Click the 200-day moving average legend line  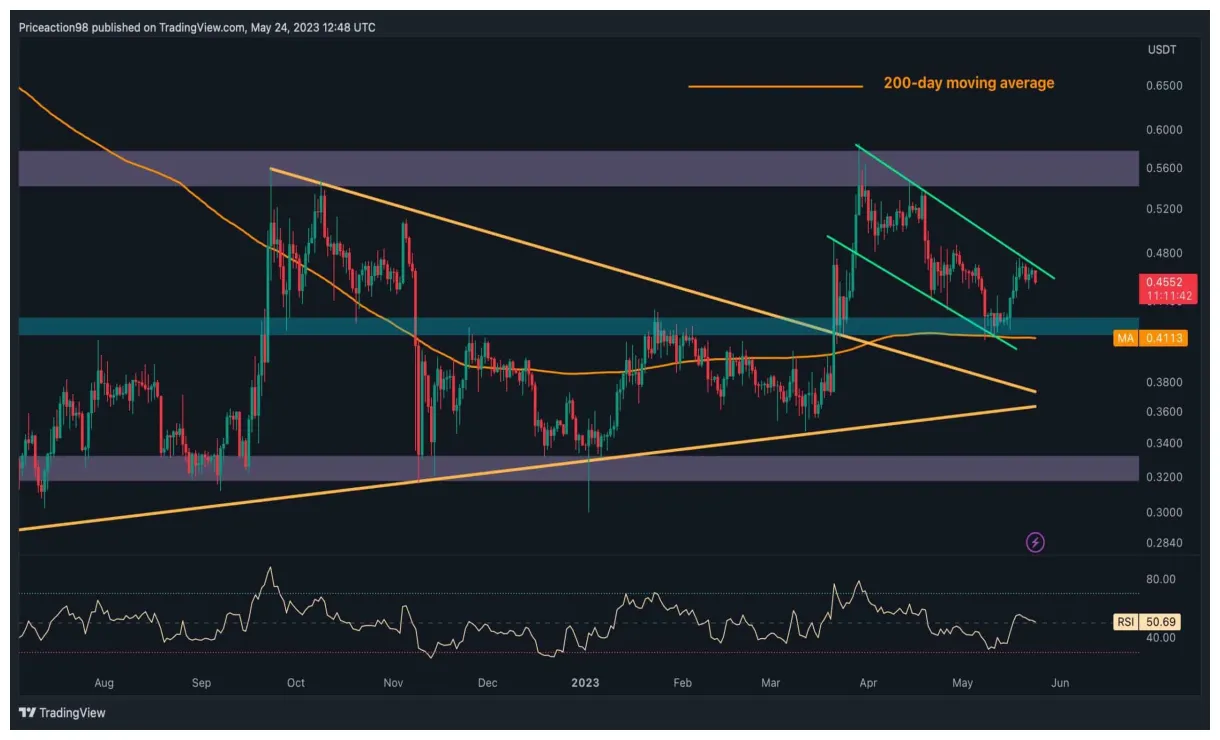pos(775,86)
